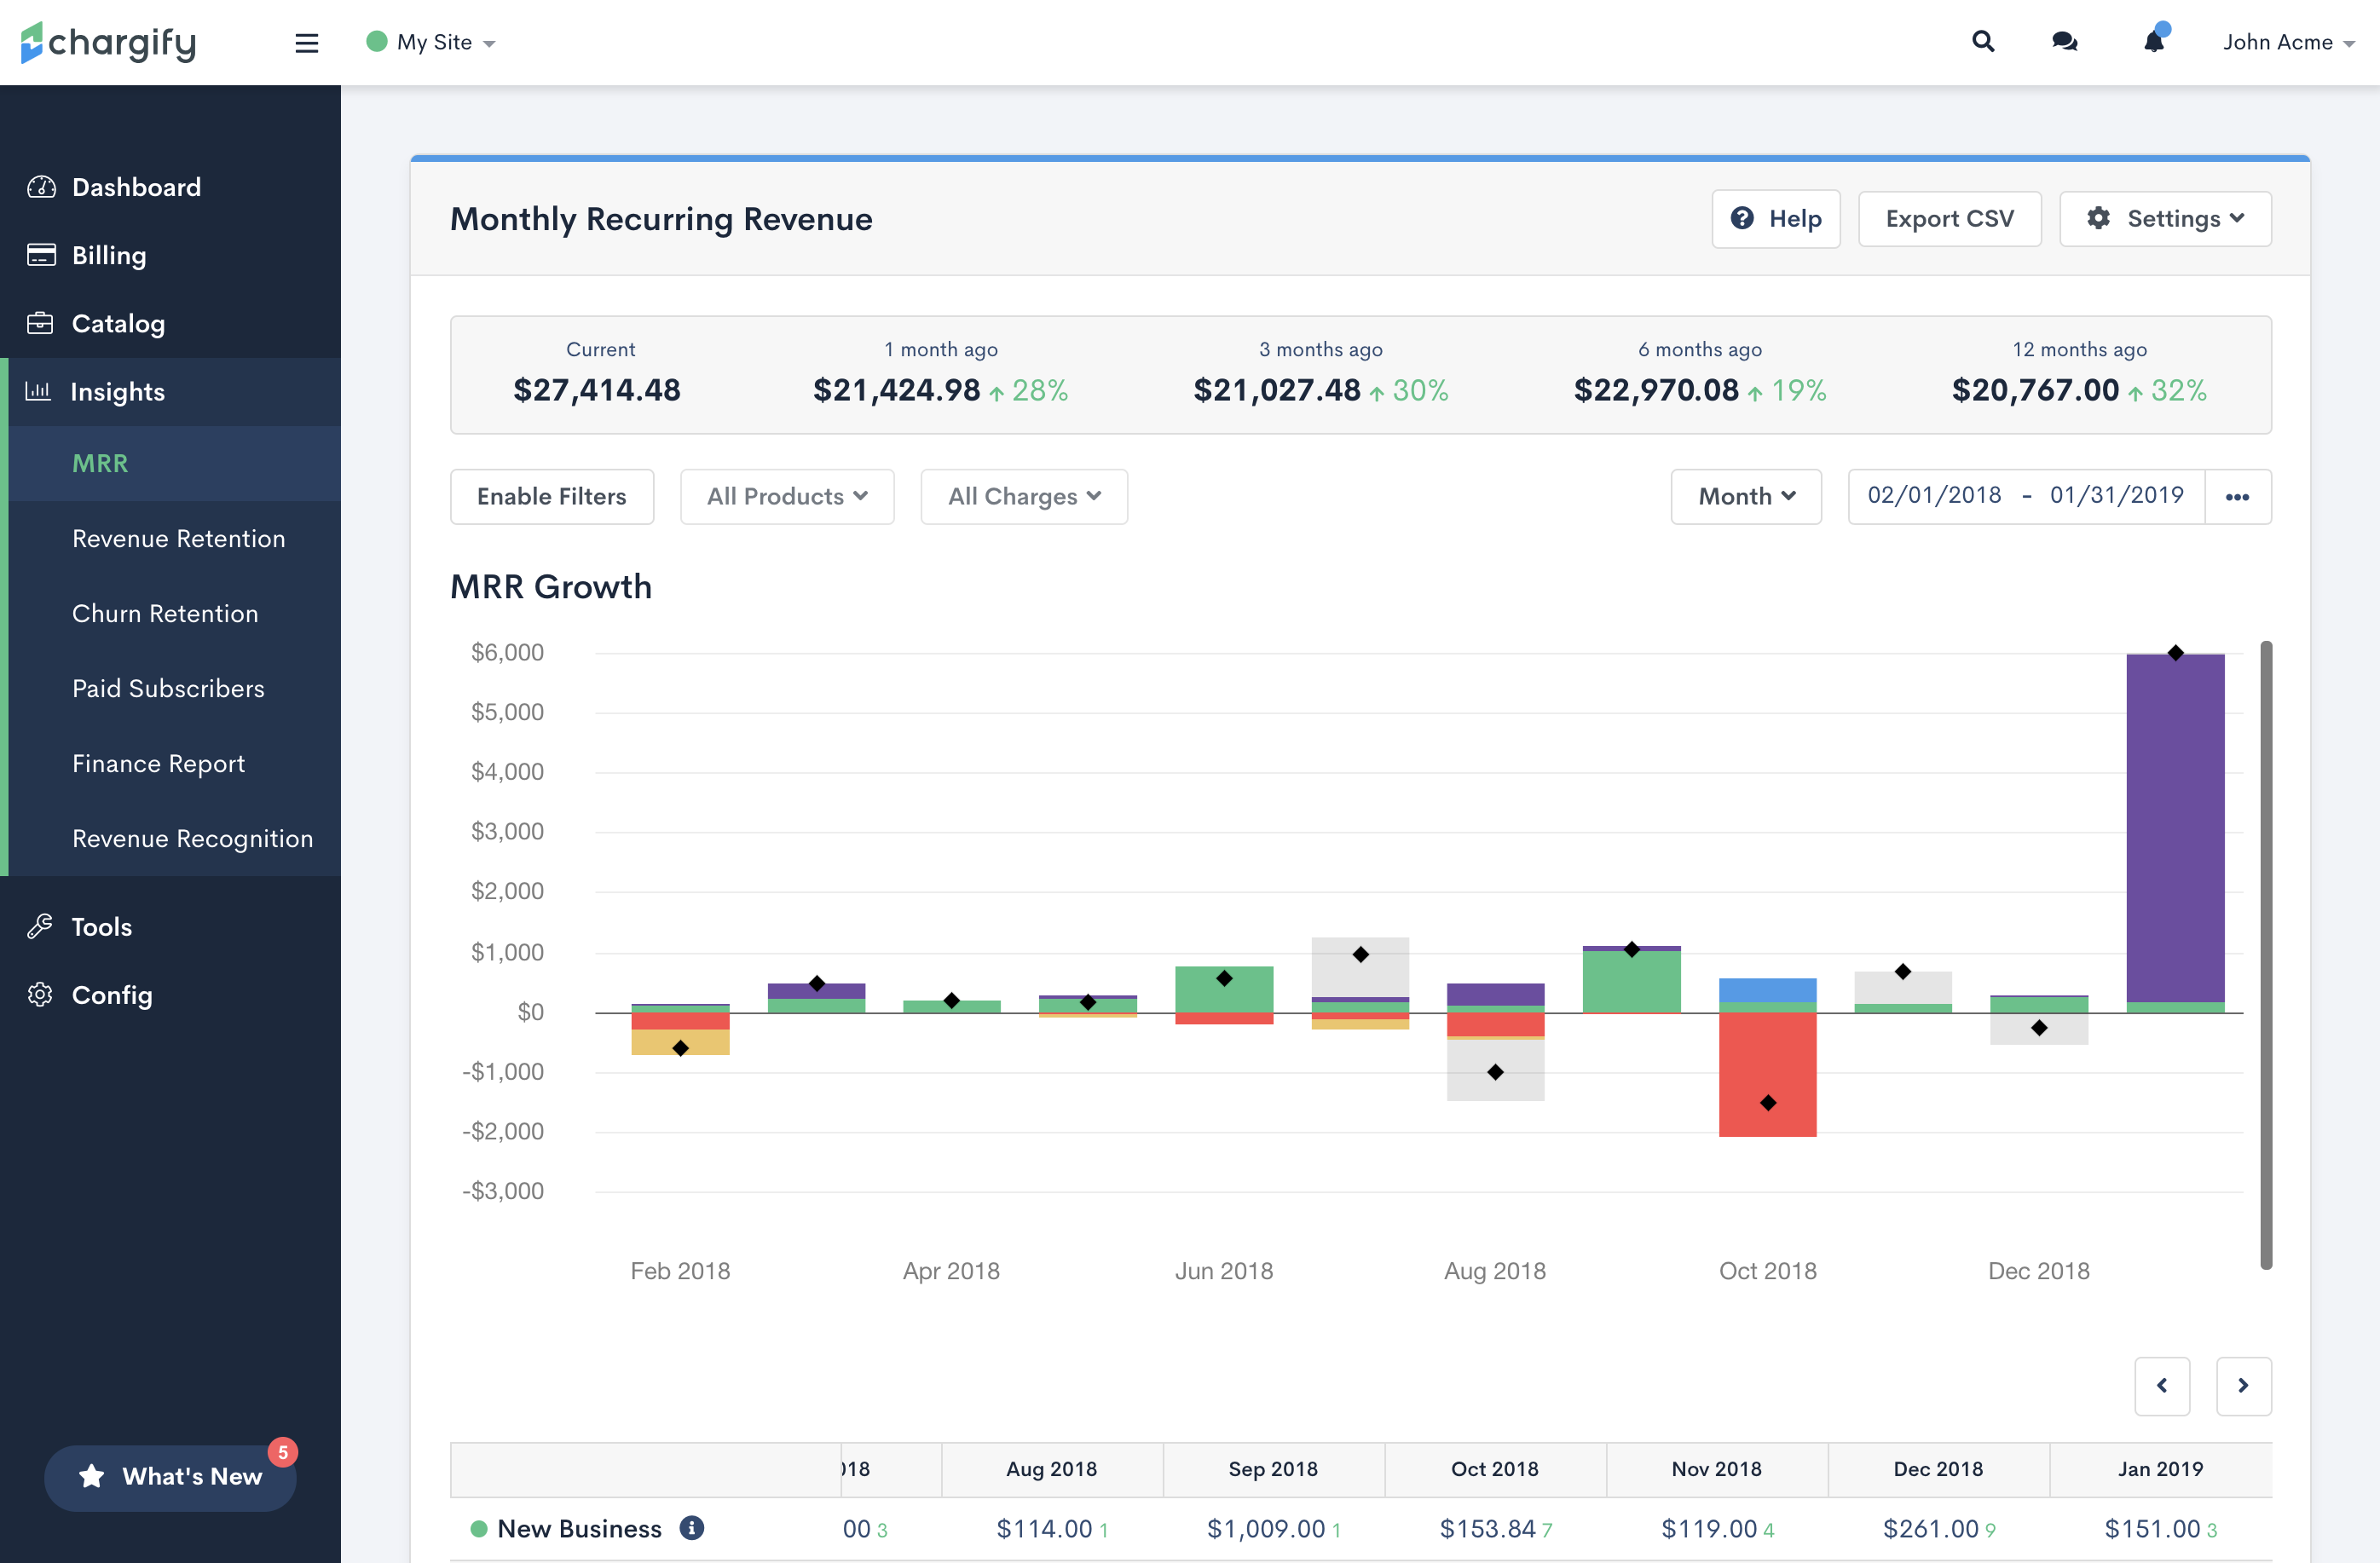Image resolution: width=2380 pixels, height=1563 pixels.
Task: Expand the Month interval dropdown
Action: click(1745, 497)
